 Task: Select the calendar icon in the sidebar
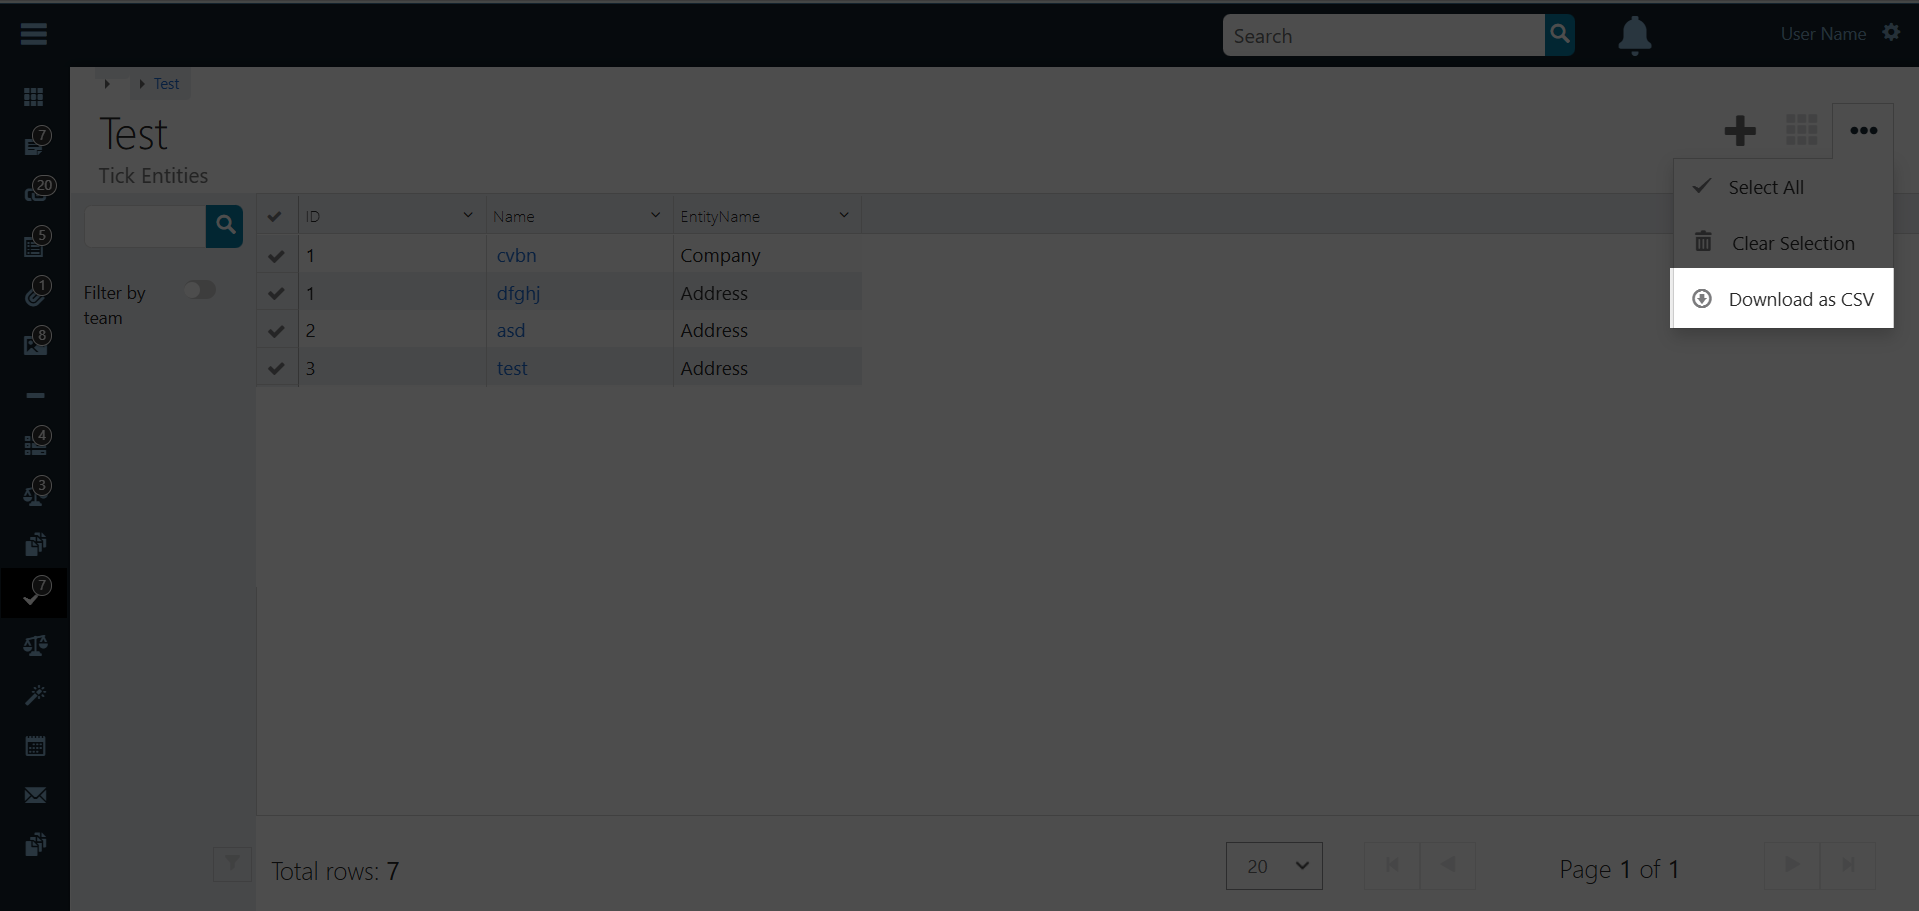(35, 745)
